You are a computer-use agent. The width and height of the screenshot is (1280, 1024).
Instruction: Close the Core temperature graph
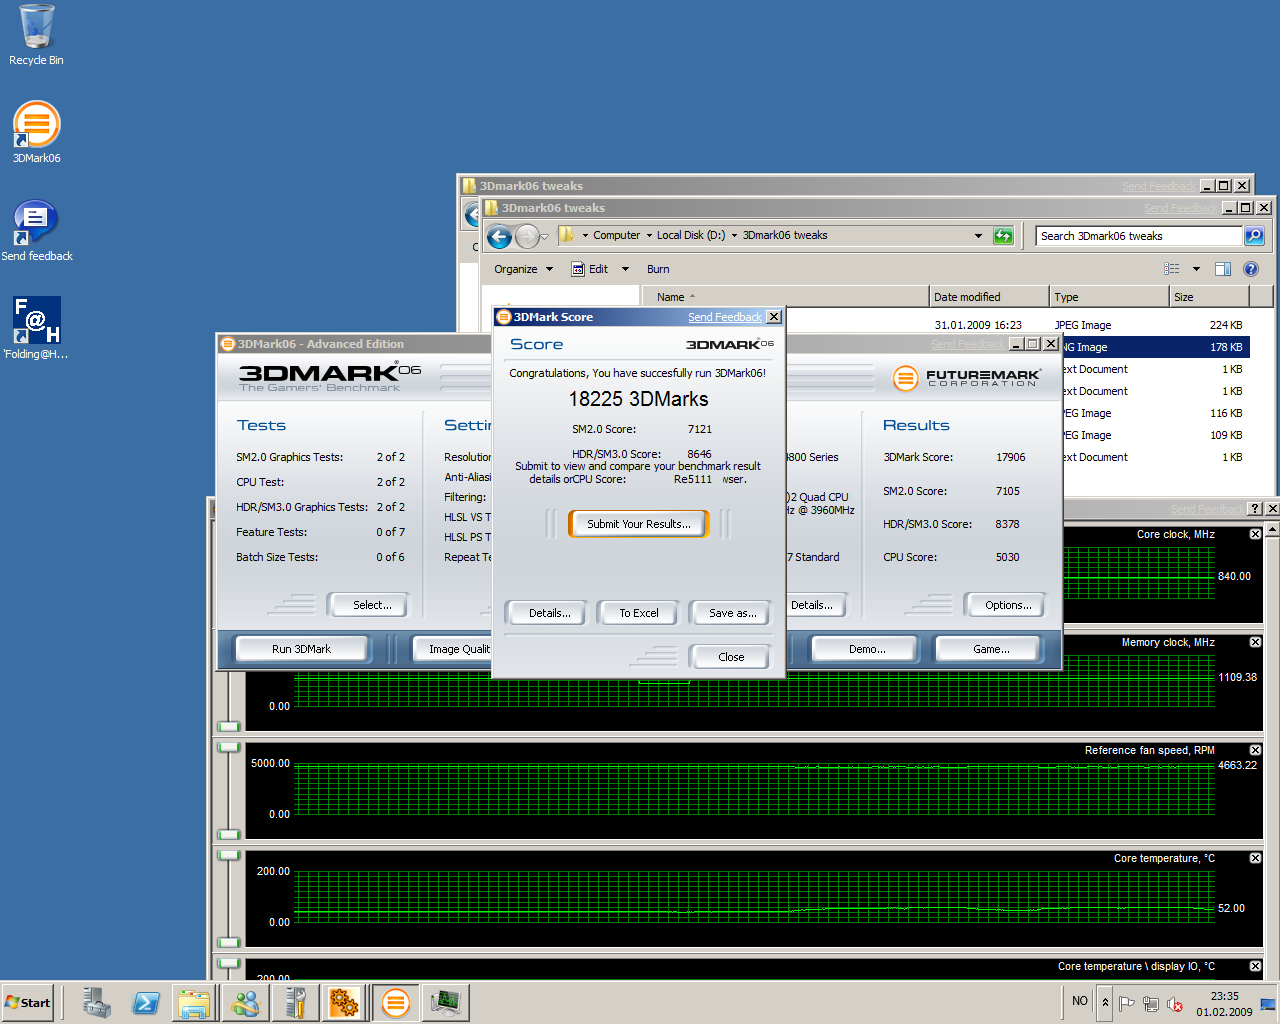[x=1255, y=858]
